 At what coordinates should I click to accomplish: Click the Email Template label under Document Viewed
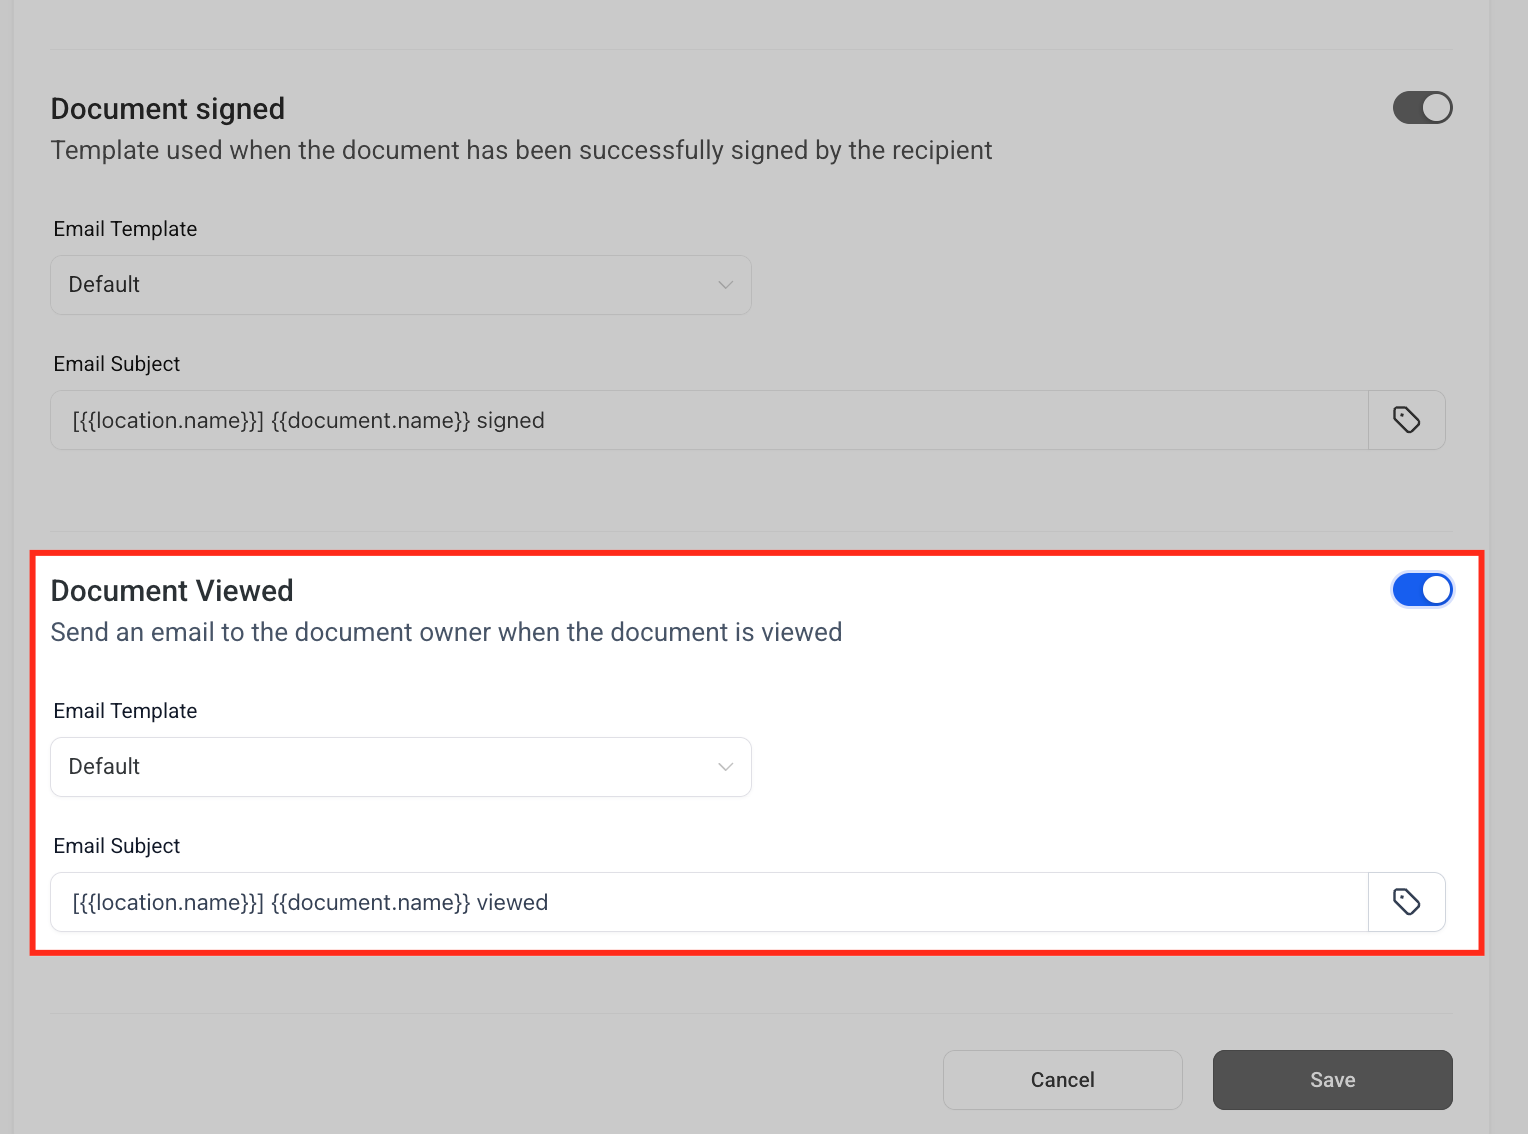(x=125, y=711)
